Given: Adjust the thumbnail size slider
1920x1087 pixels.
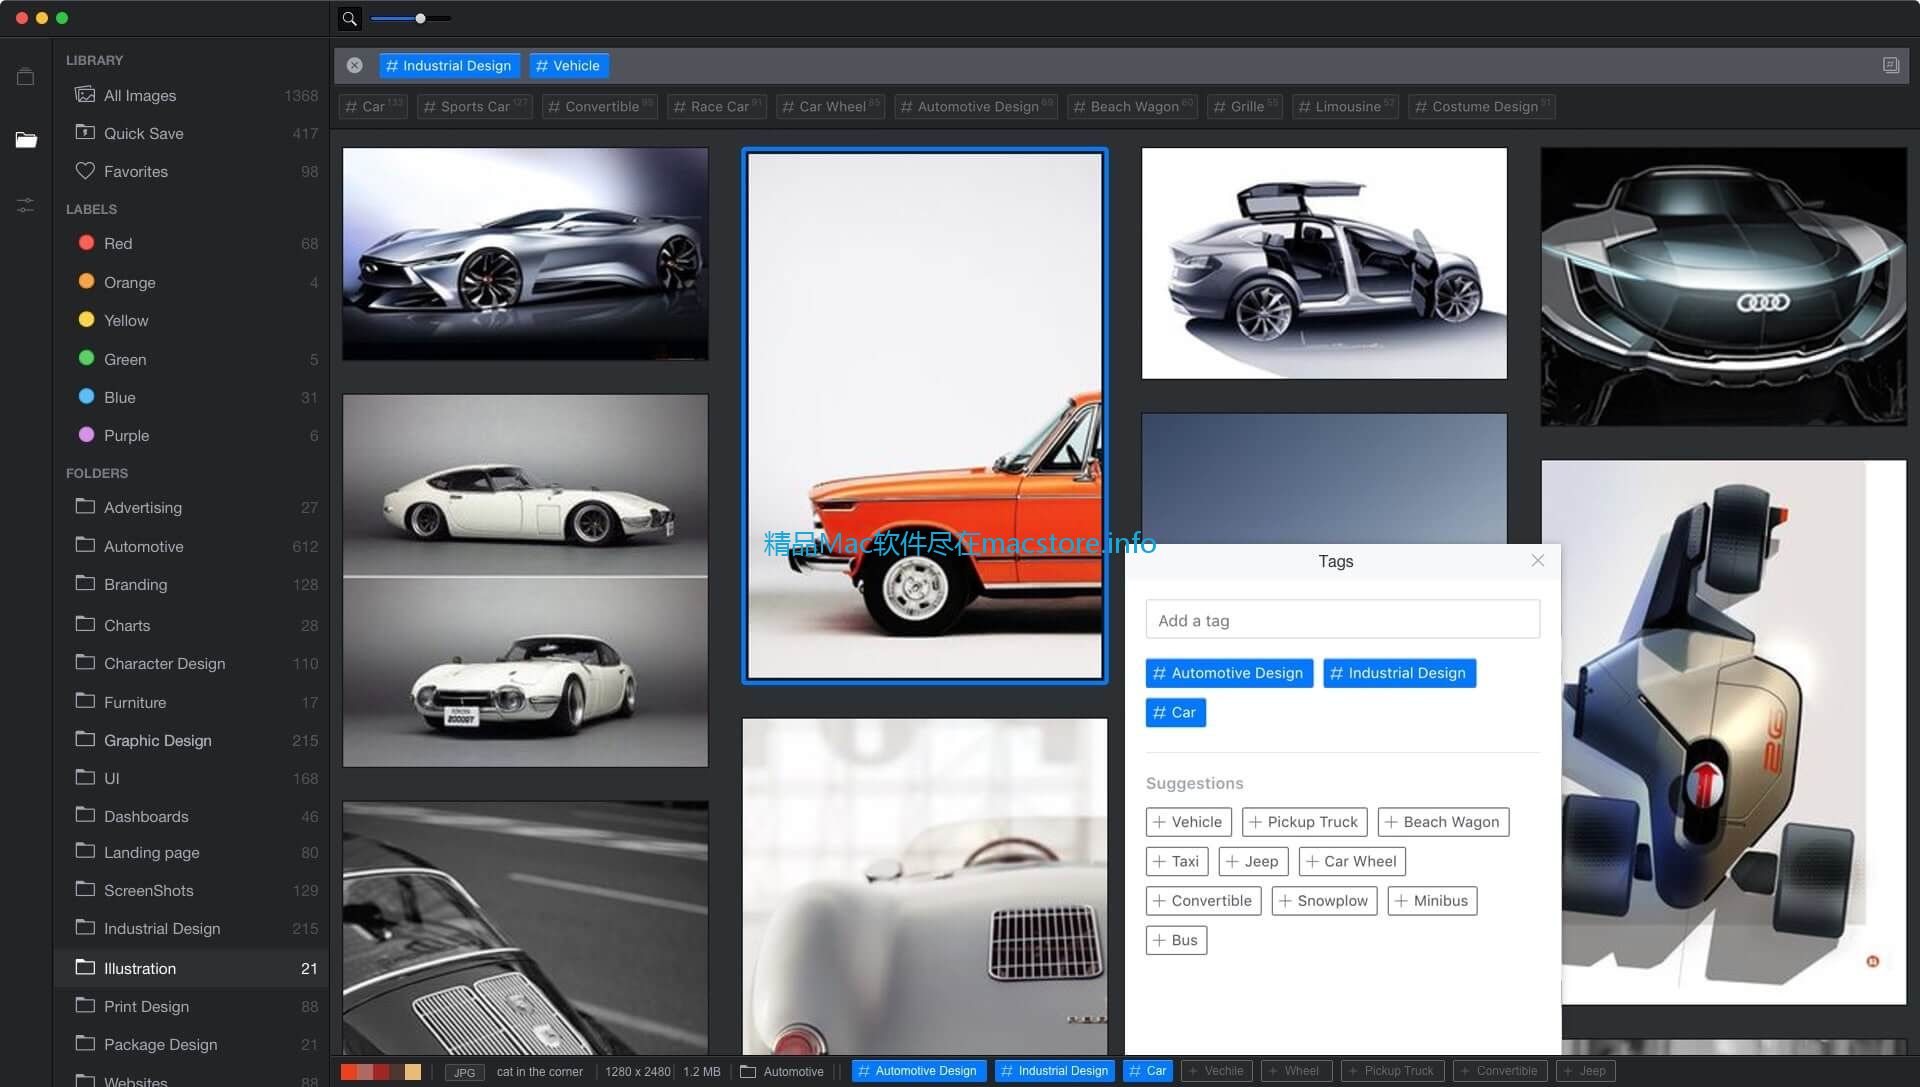Looking at the screenshot, I should (x=411, y=18).
